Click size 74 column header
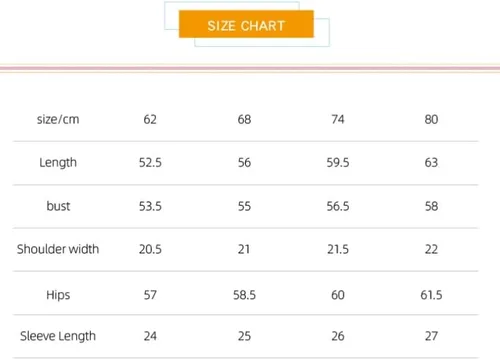The height and width of the screenshot is (360, 500). (338, 119)
